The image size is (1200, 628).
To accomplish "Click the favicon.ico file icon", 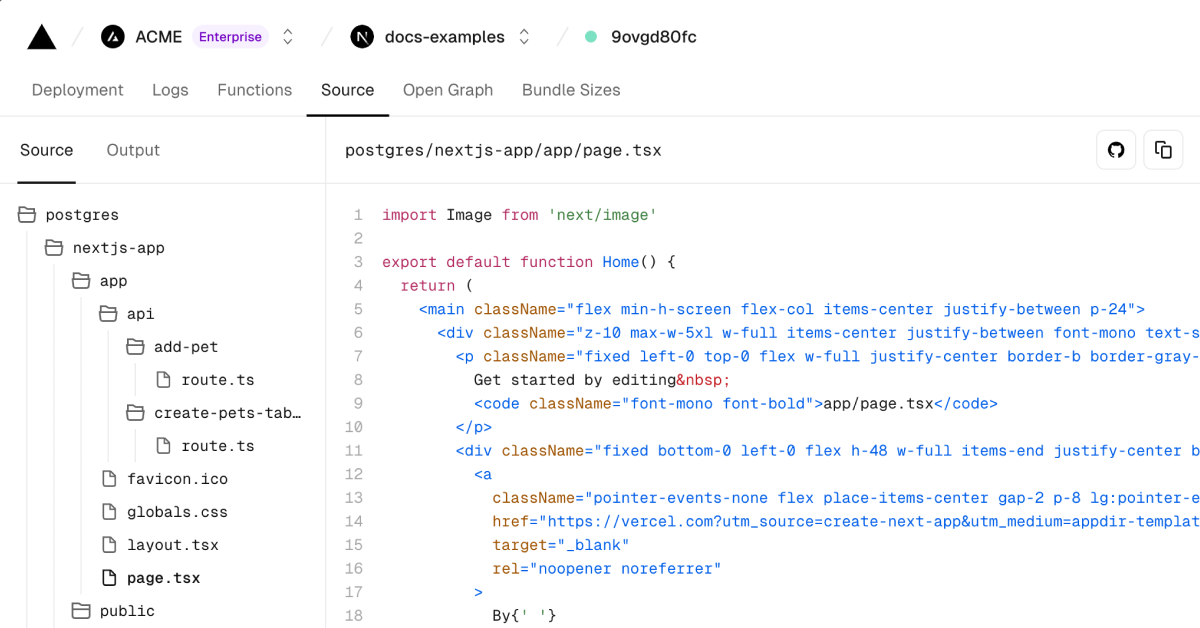I will (x=108, y=478).
